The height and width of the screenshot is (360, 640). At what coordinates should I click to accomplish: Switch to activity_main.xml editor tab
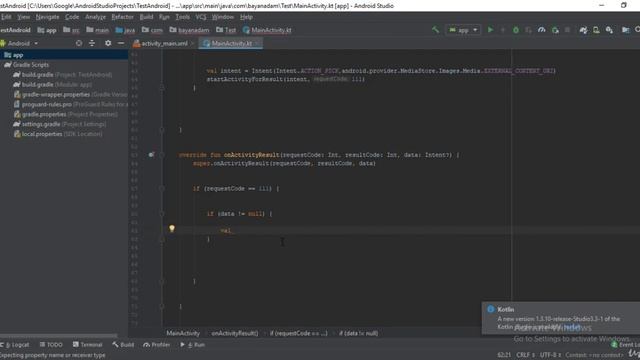[164, 43]
